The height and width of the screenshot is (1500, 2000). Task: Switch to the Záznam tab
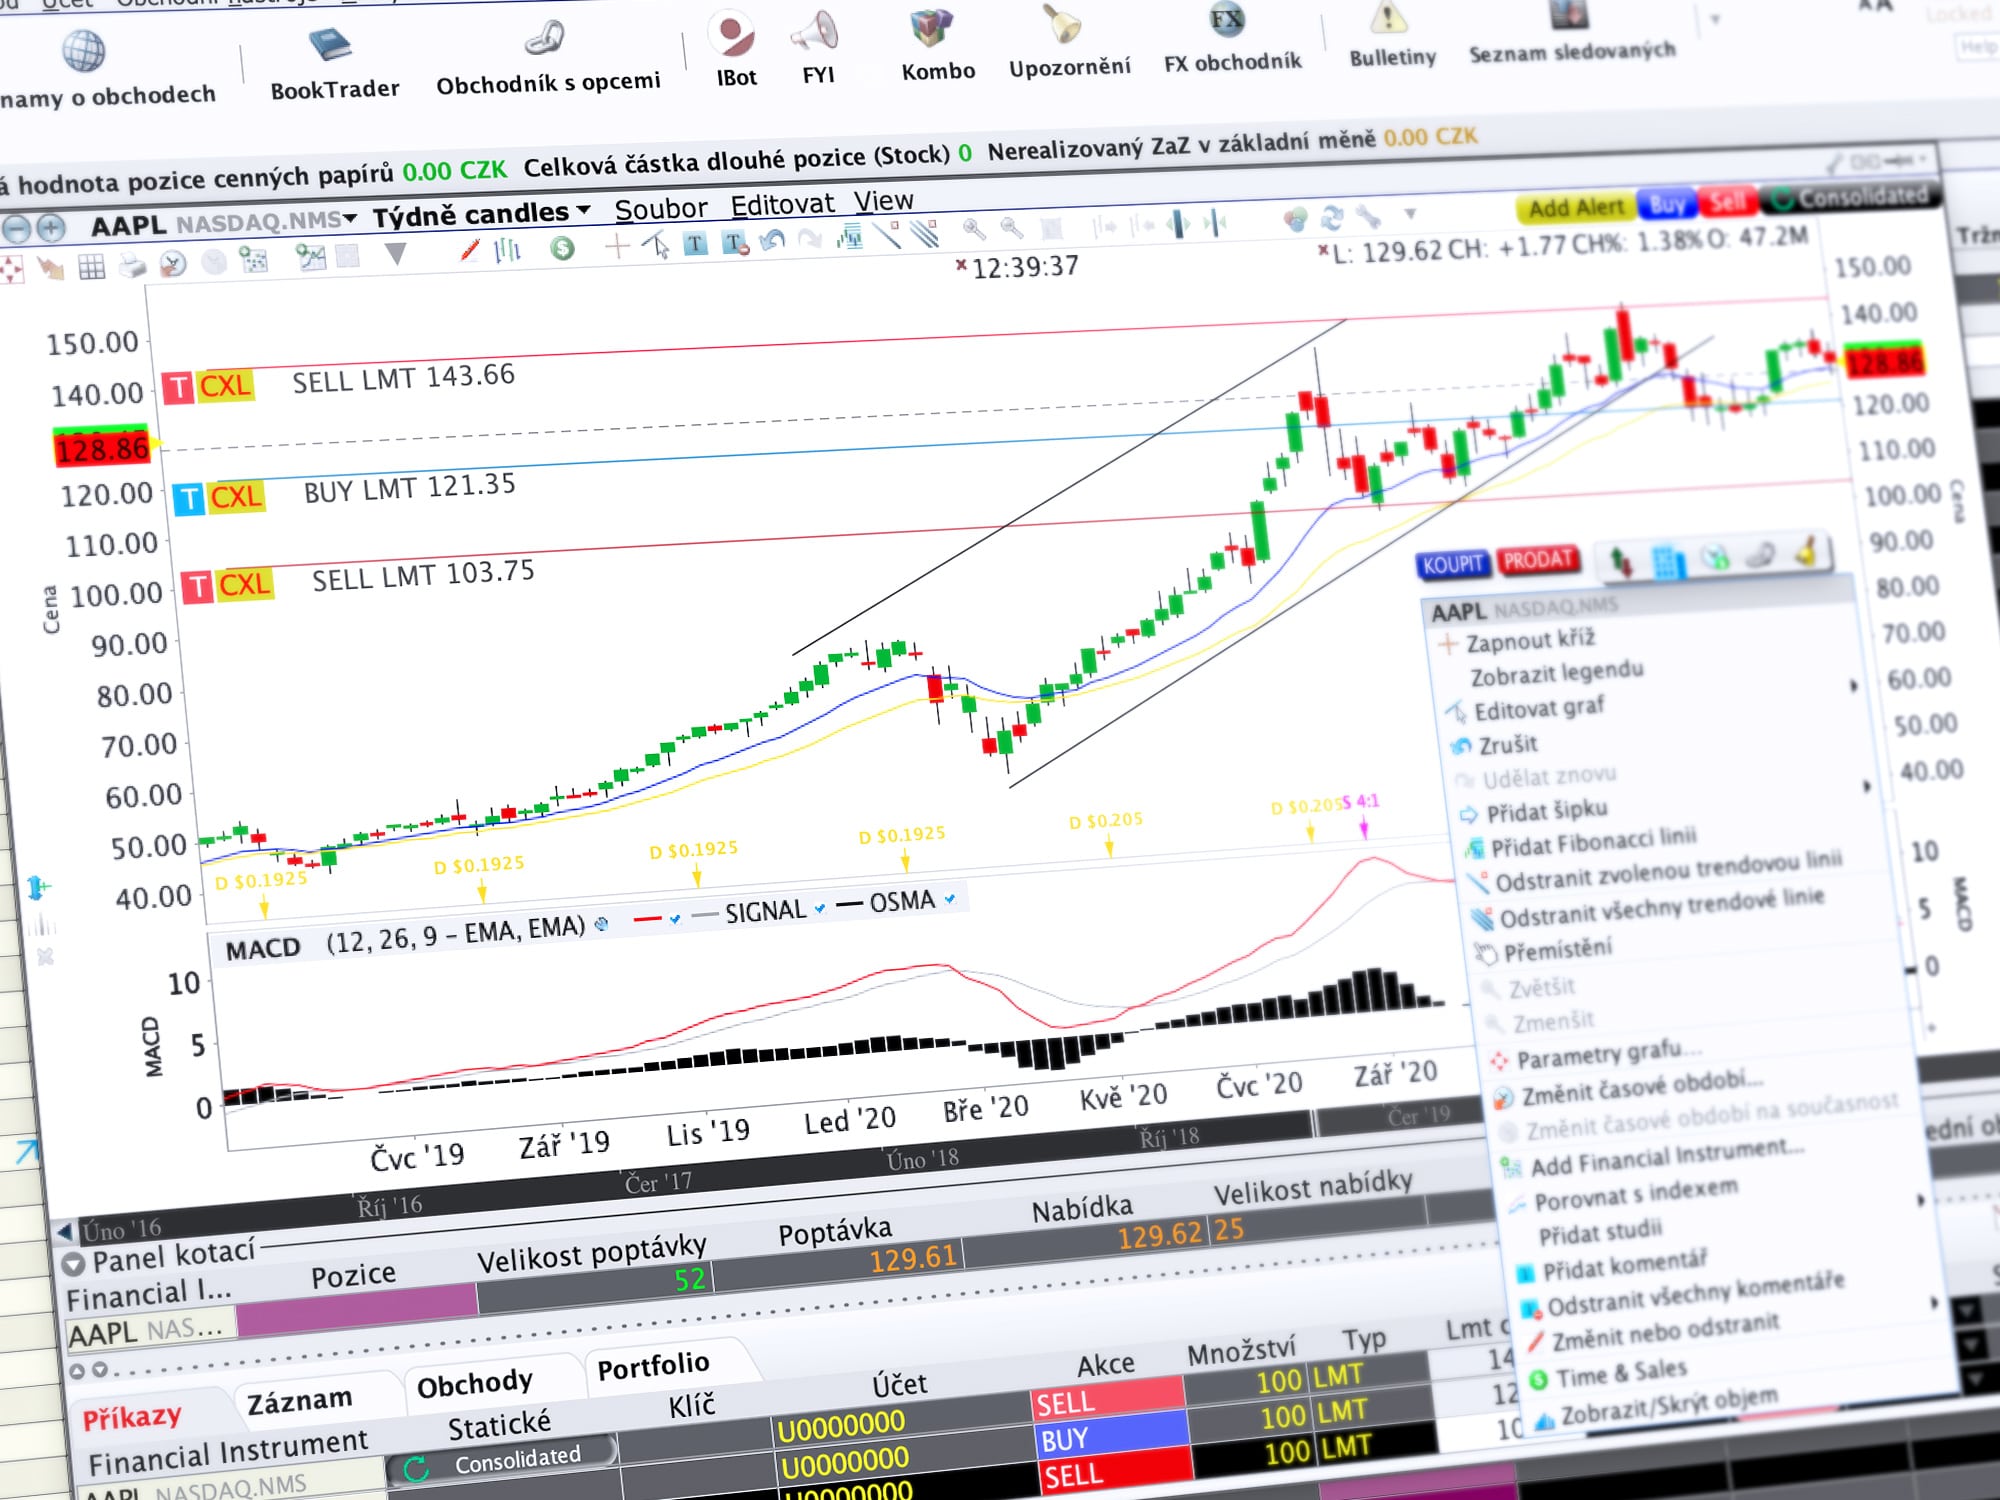299,1401
